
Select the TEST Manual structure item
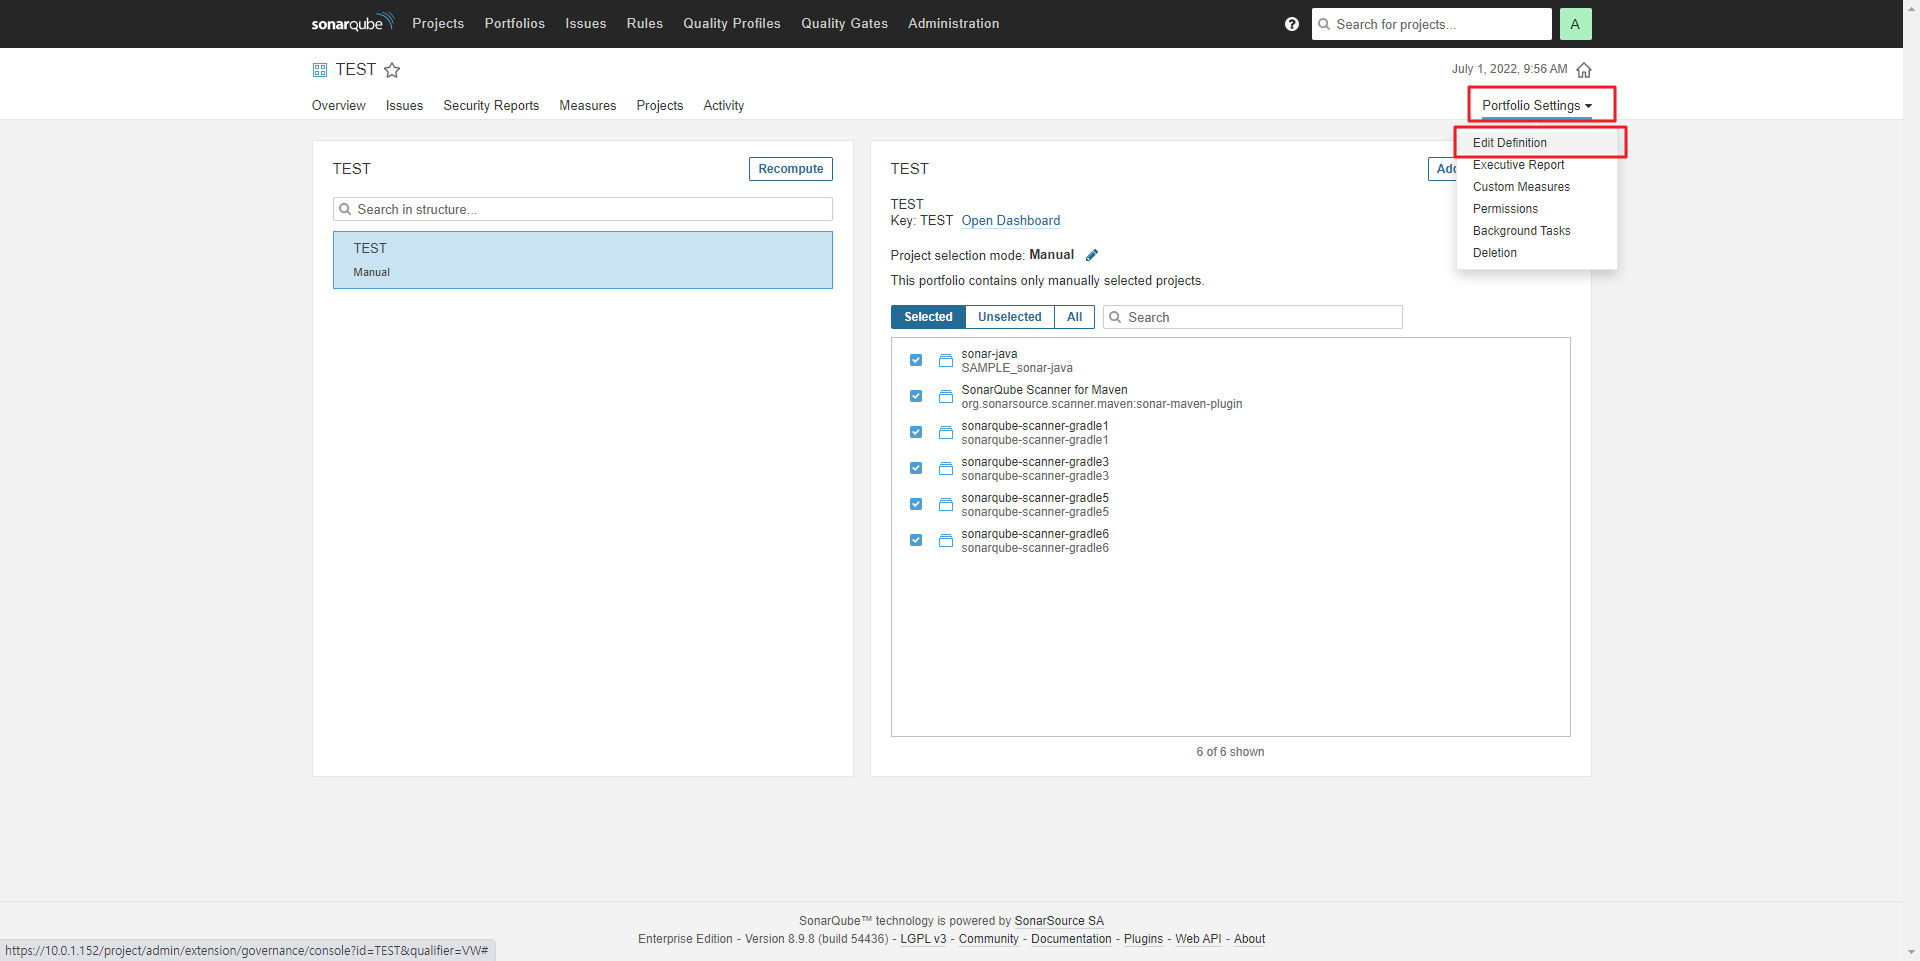pyautogui.click(x=583, y=260)
